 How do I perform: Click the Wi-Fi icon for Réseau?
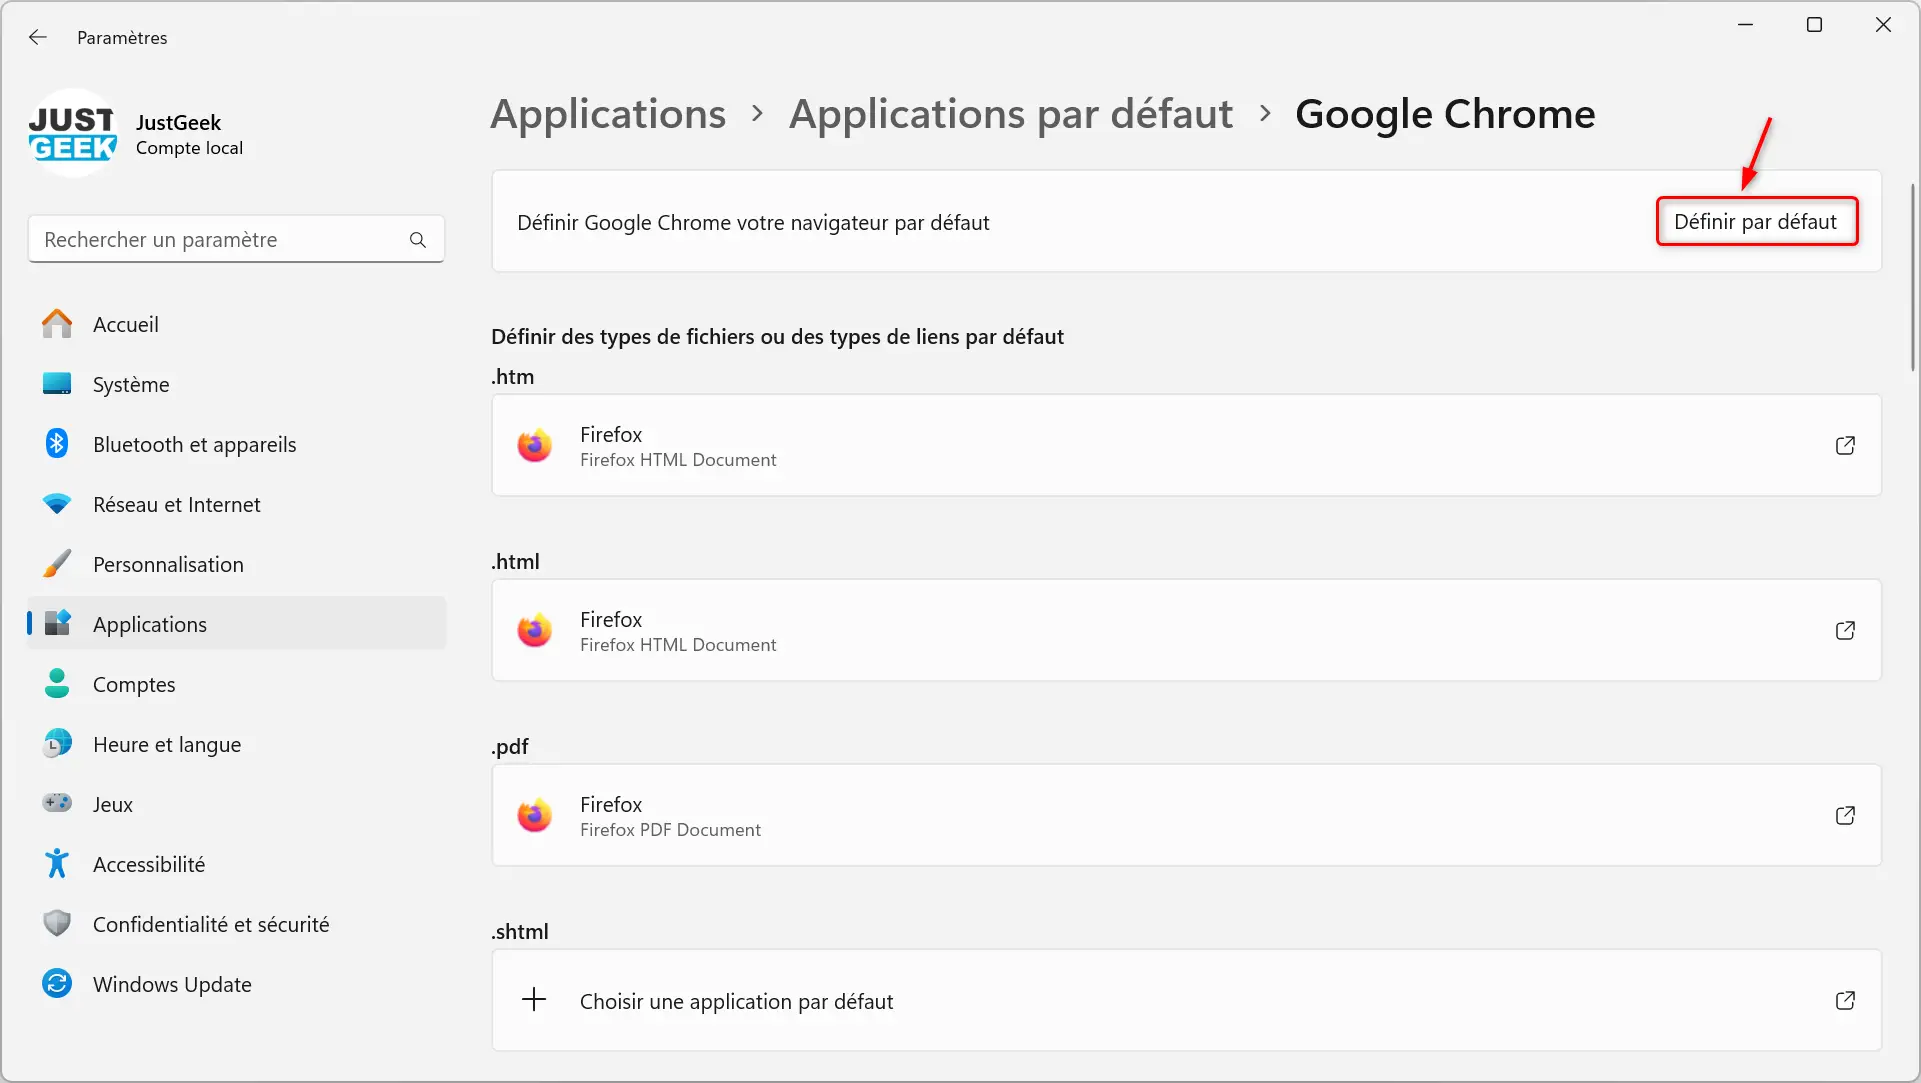tap(57, 504)
